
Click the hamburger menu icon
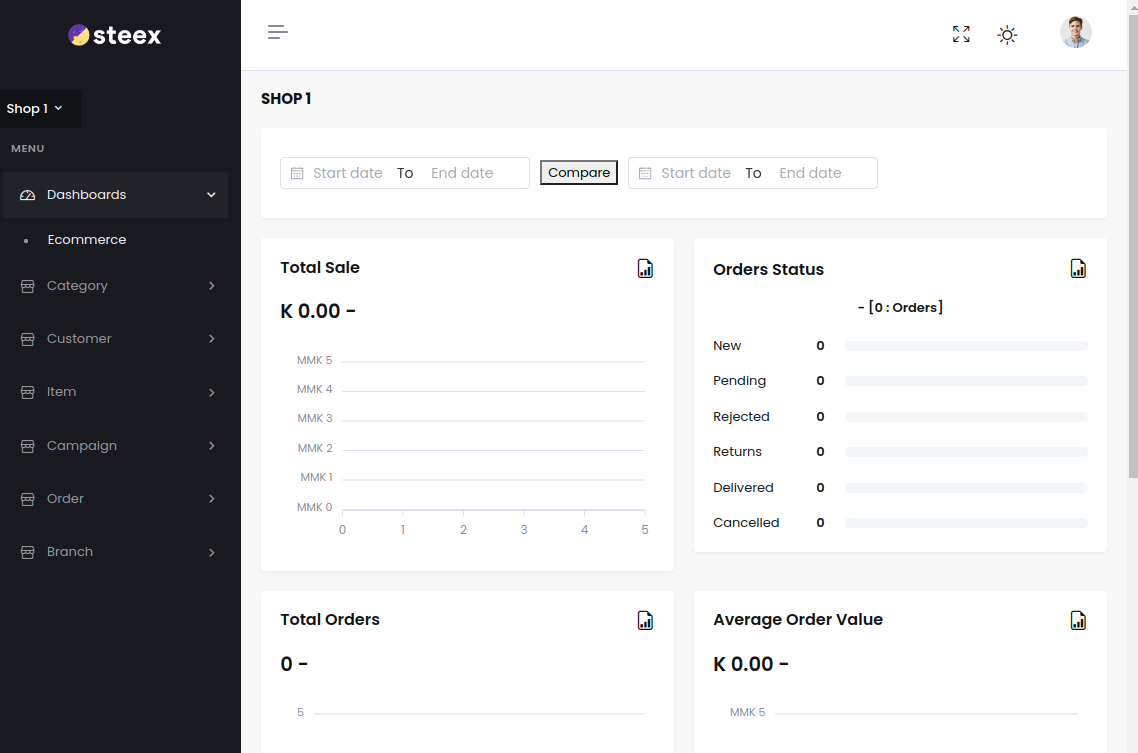(278, 32)
